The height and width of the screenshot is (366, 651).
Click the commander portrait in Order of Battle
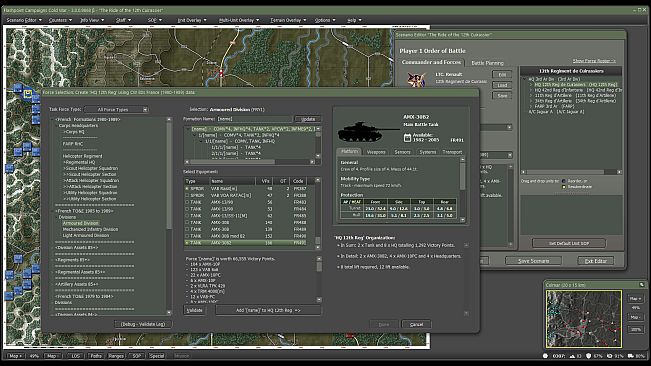[416, 79]
